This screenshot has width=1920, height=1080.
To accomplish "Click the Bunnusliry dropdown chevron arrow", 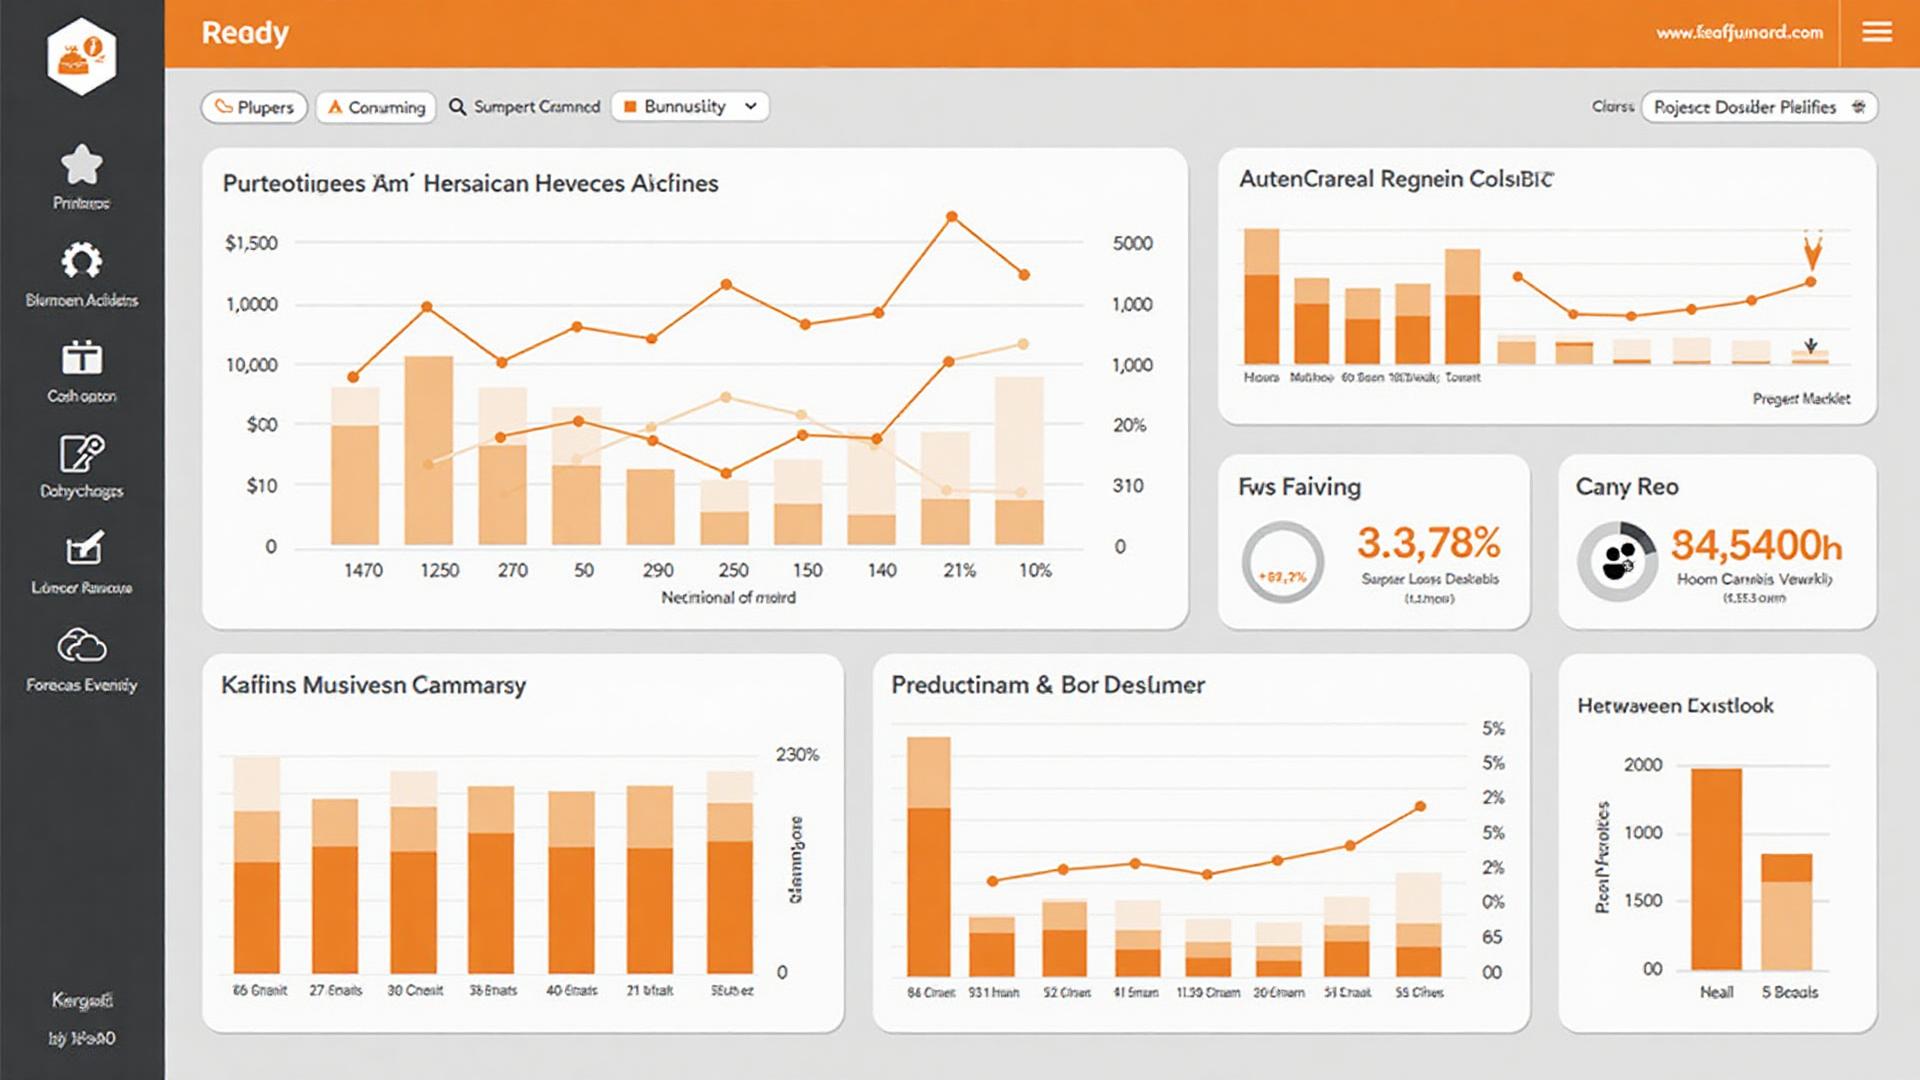I will coord(750,106).
